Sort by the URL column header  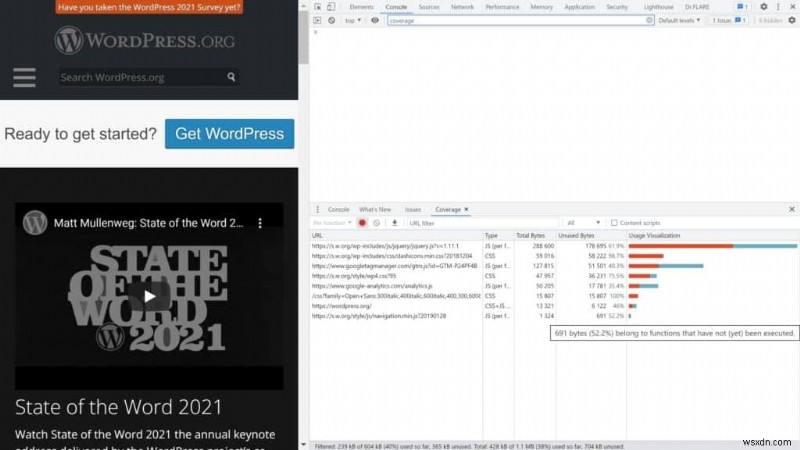[x=396, y=236]
